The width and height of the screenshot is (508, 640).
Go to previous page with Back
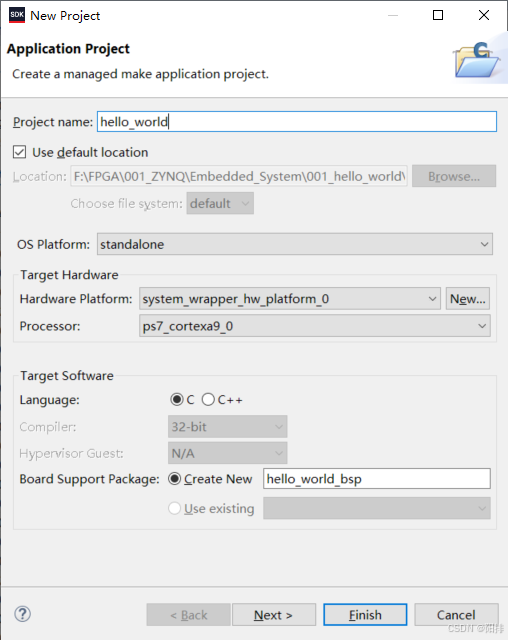(x=189, y=615)
